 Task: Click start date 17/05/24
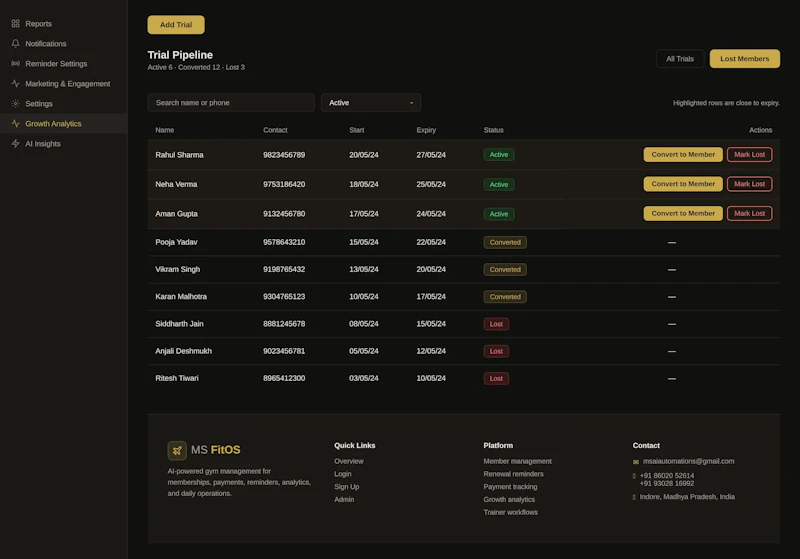pos(364,214)
